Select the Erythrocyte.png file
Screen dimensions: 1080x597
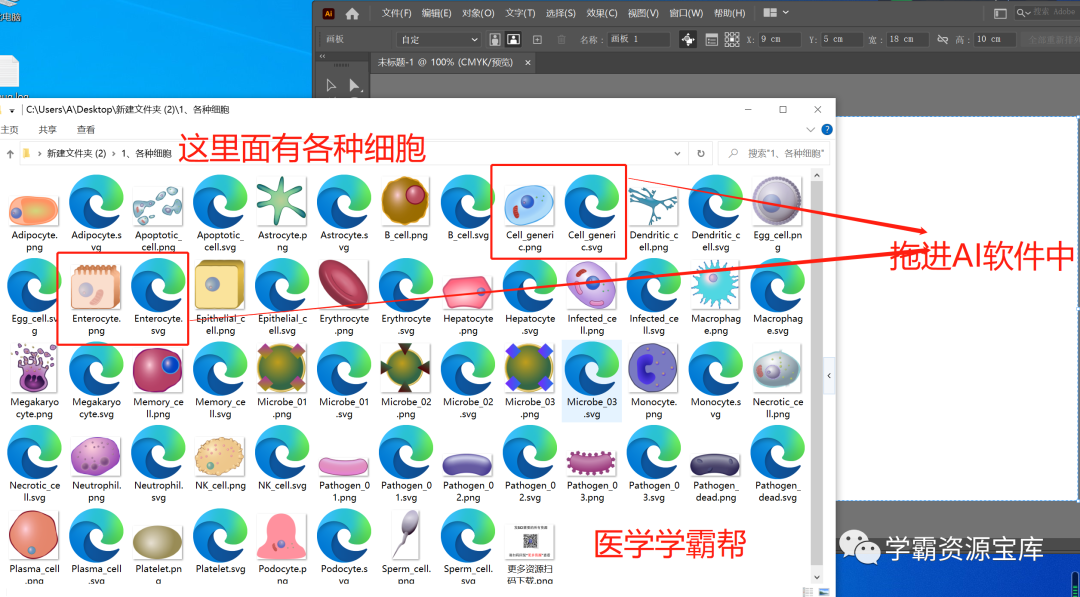(x=344, y=298)
